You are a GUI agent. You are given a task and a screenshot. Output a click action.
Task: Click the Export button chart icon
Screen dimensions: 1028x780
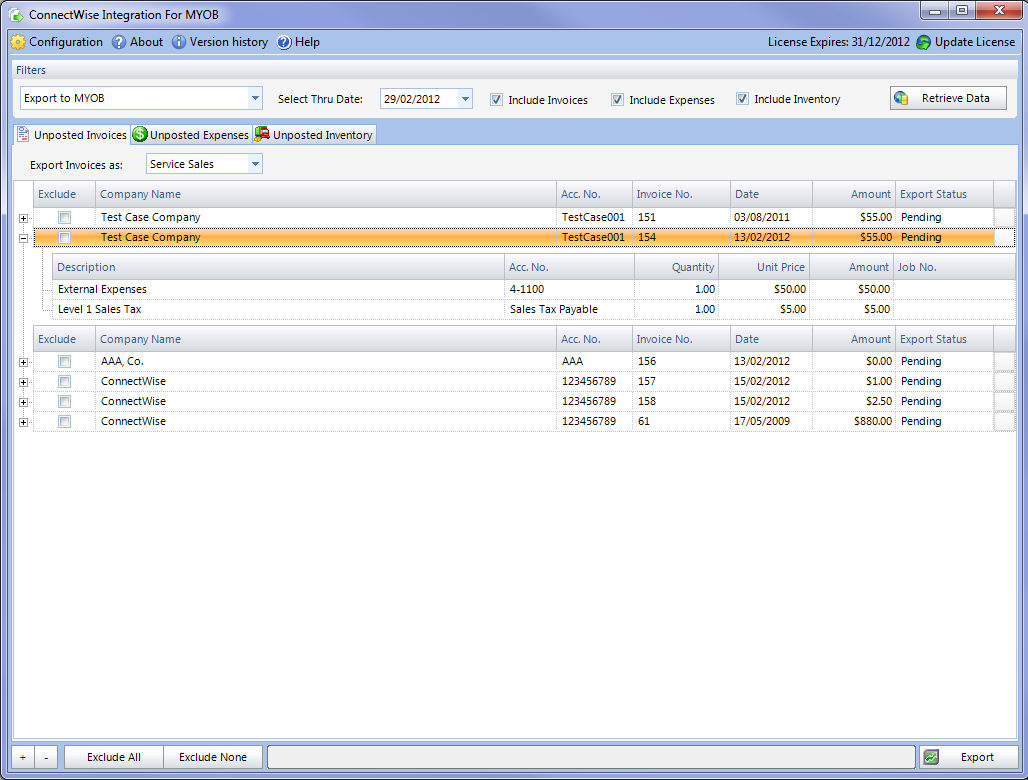pyautogui.click(x=931, y=757)
